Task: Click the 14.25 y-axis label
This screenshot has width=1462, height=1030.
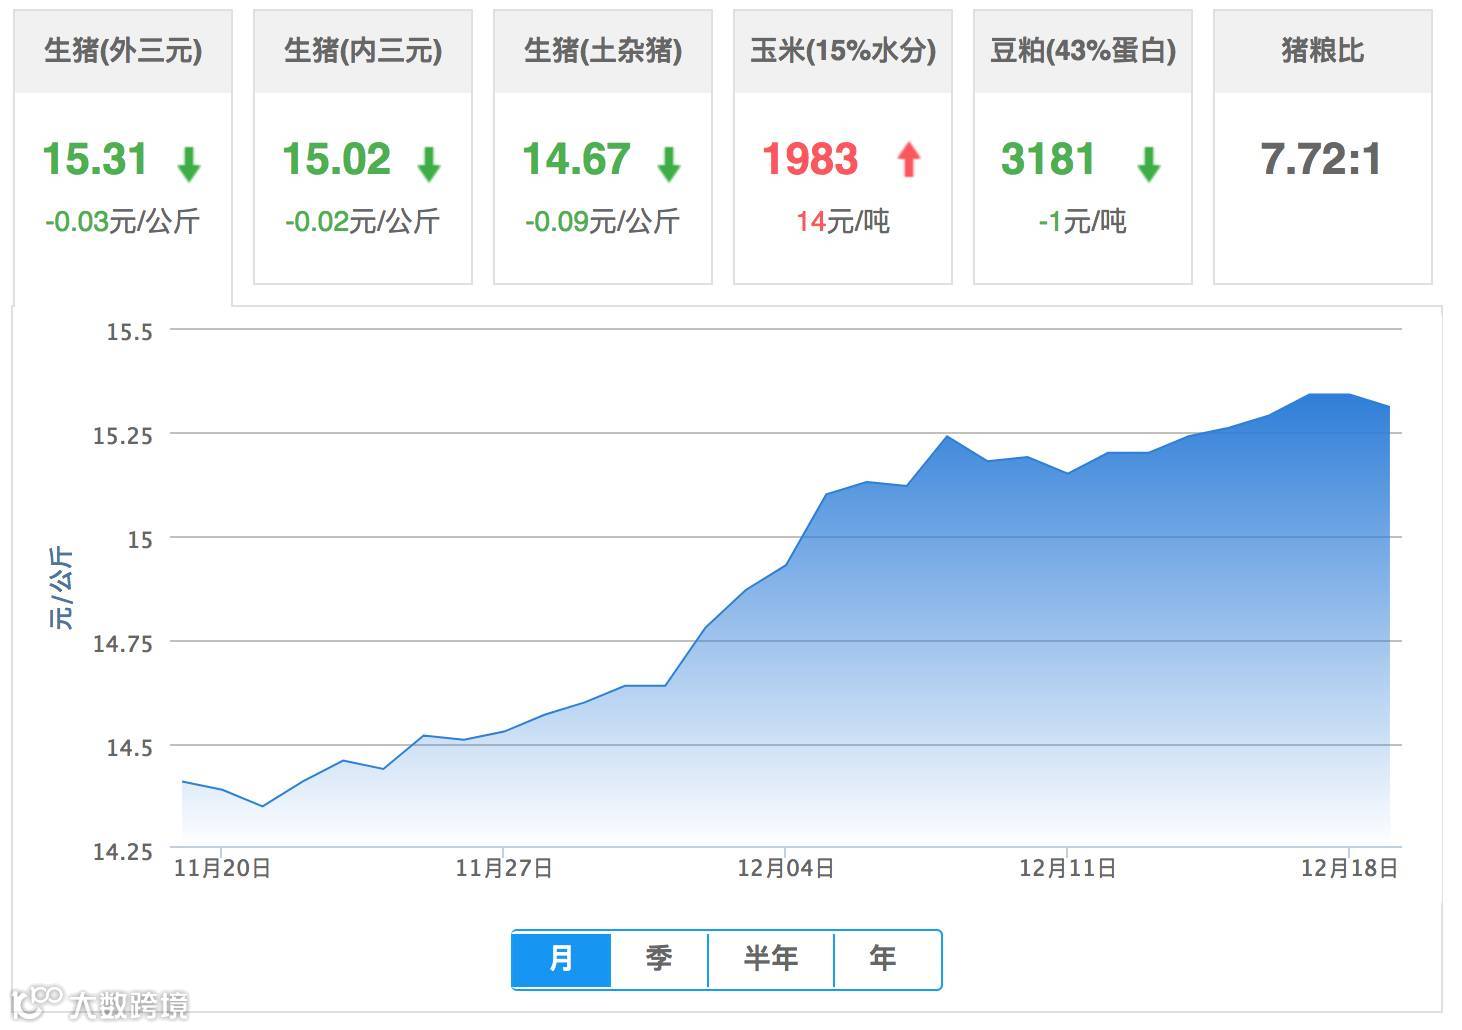Action: tap(123, 852)
